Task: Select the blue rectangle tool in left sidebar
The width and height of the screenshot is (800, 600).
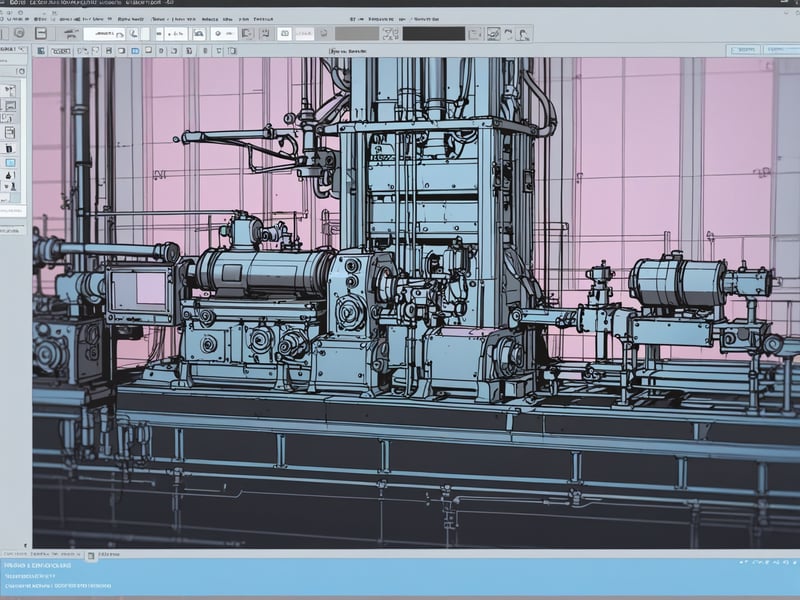Action: [11, 162]
